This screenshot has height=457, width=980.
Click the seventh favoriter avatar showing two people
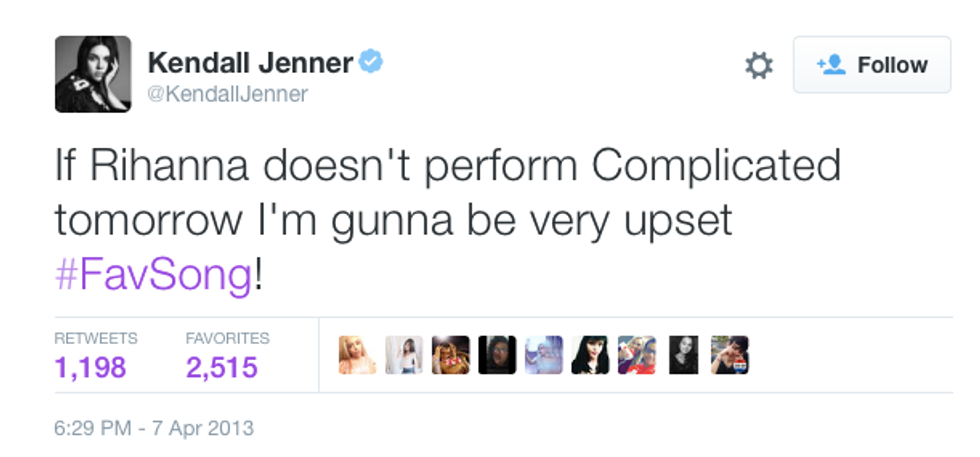coord(637,355)
